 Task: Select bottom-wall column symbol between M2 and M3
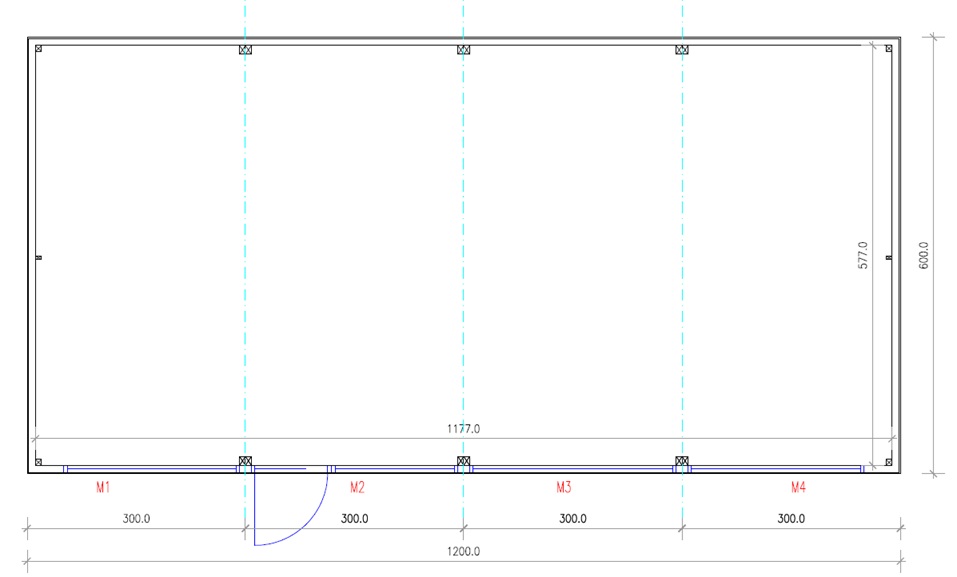[x=463, y=461]
